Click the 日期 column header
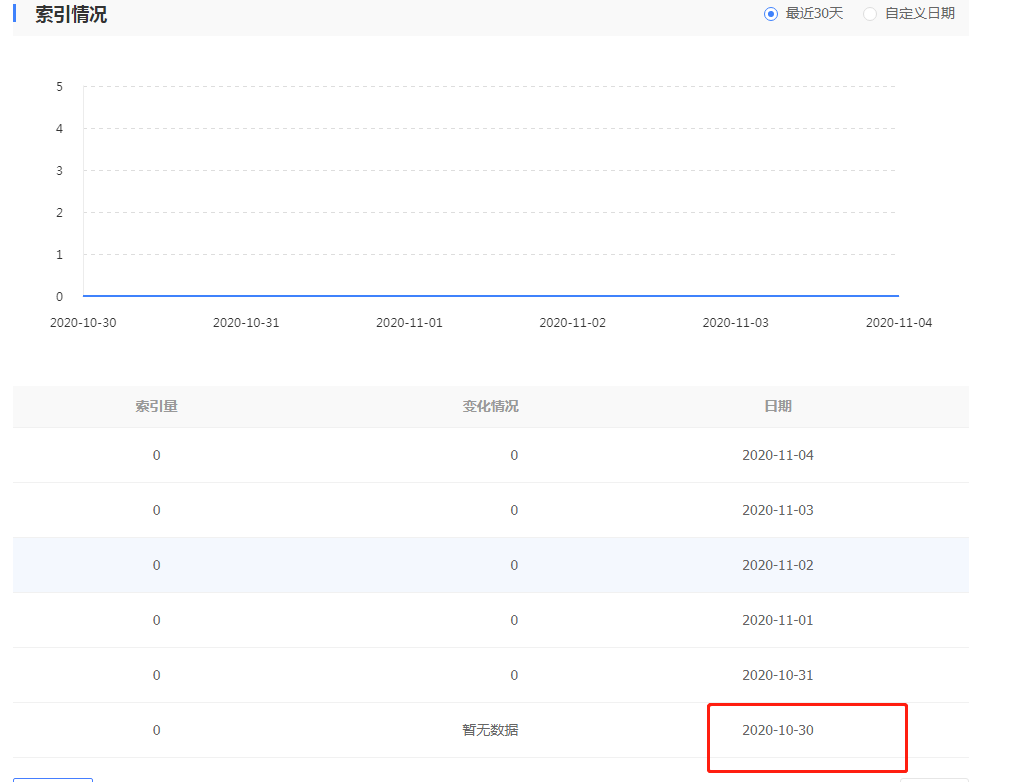Screen dimensions: 1011x782 pyautogui.click(x=777, y=406)
